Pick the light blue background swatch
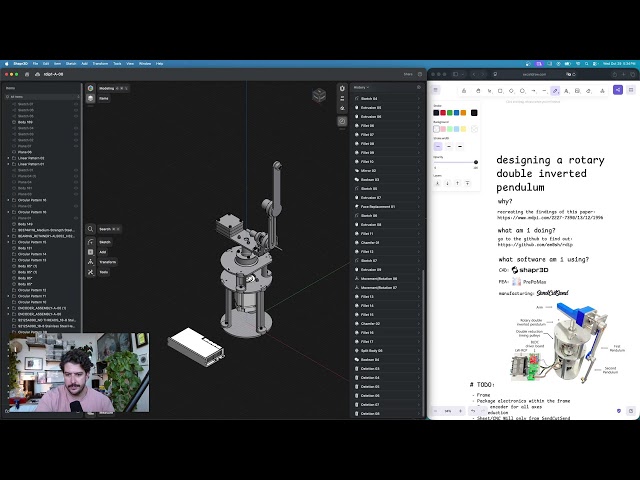The height and width of the screenshot is (480, 640). 456,129
